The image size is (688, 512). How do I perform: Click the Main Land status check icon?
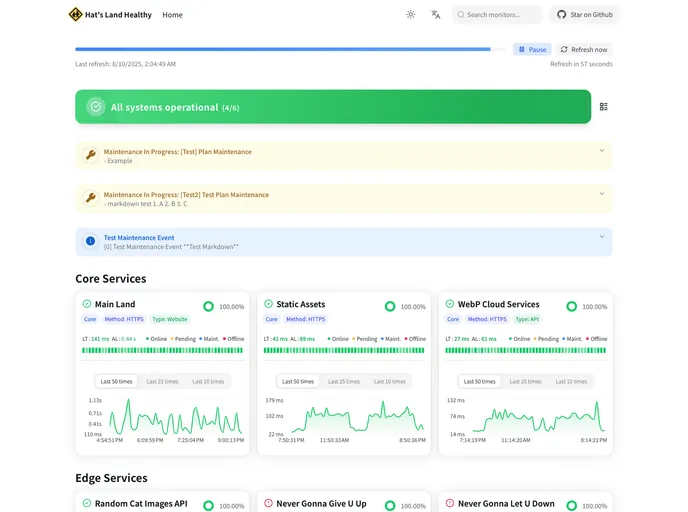tap(87, 304)
